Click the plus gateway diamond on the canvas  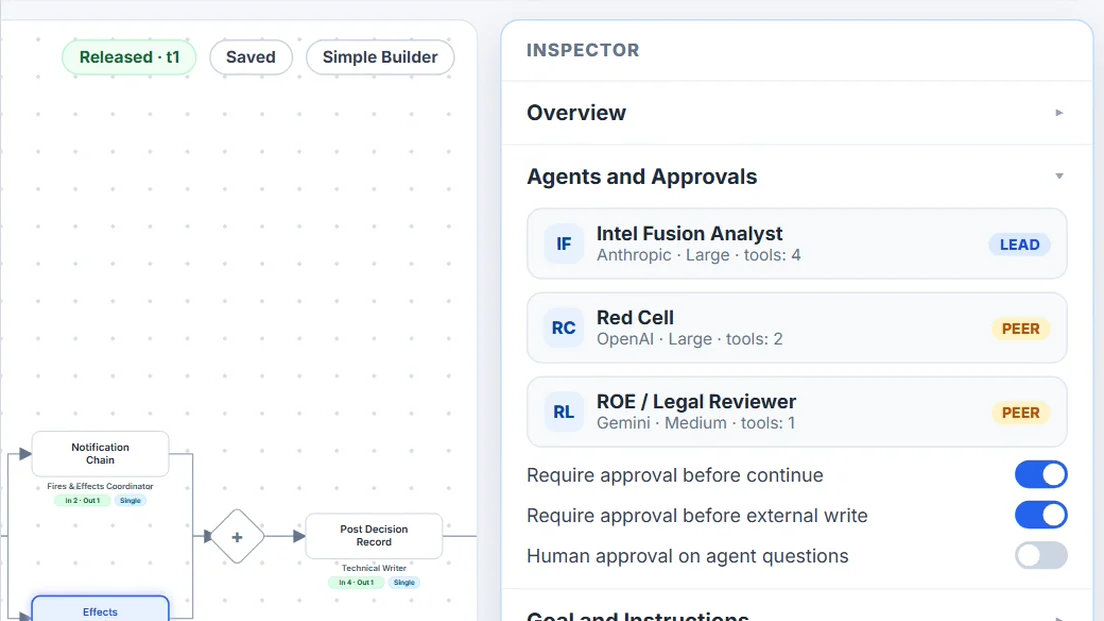pyautogui.click(x=237, y=537)
